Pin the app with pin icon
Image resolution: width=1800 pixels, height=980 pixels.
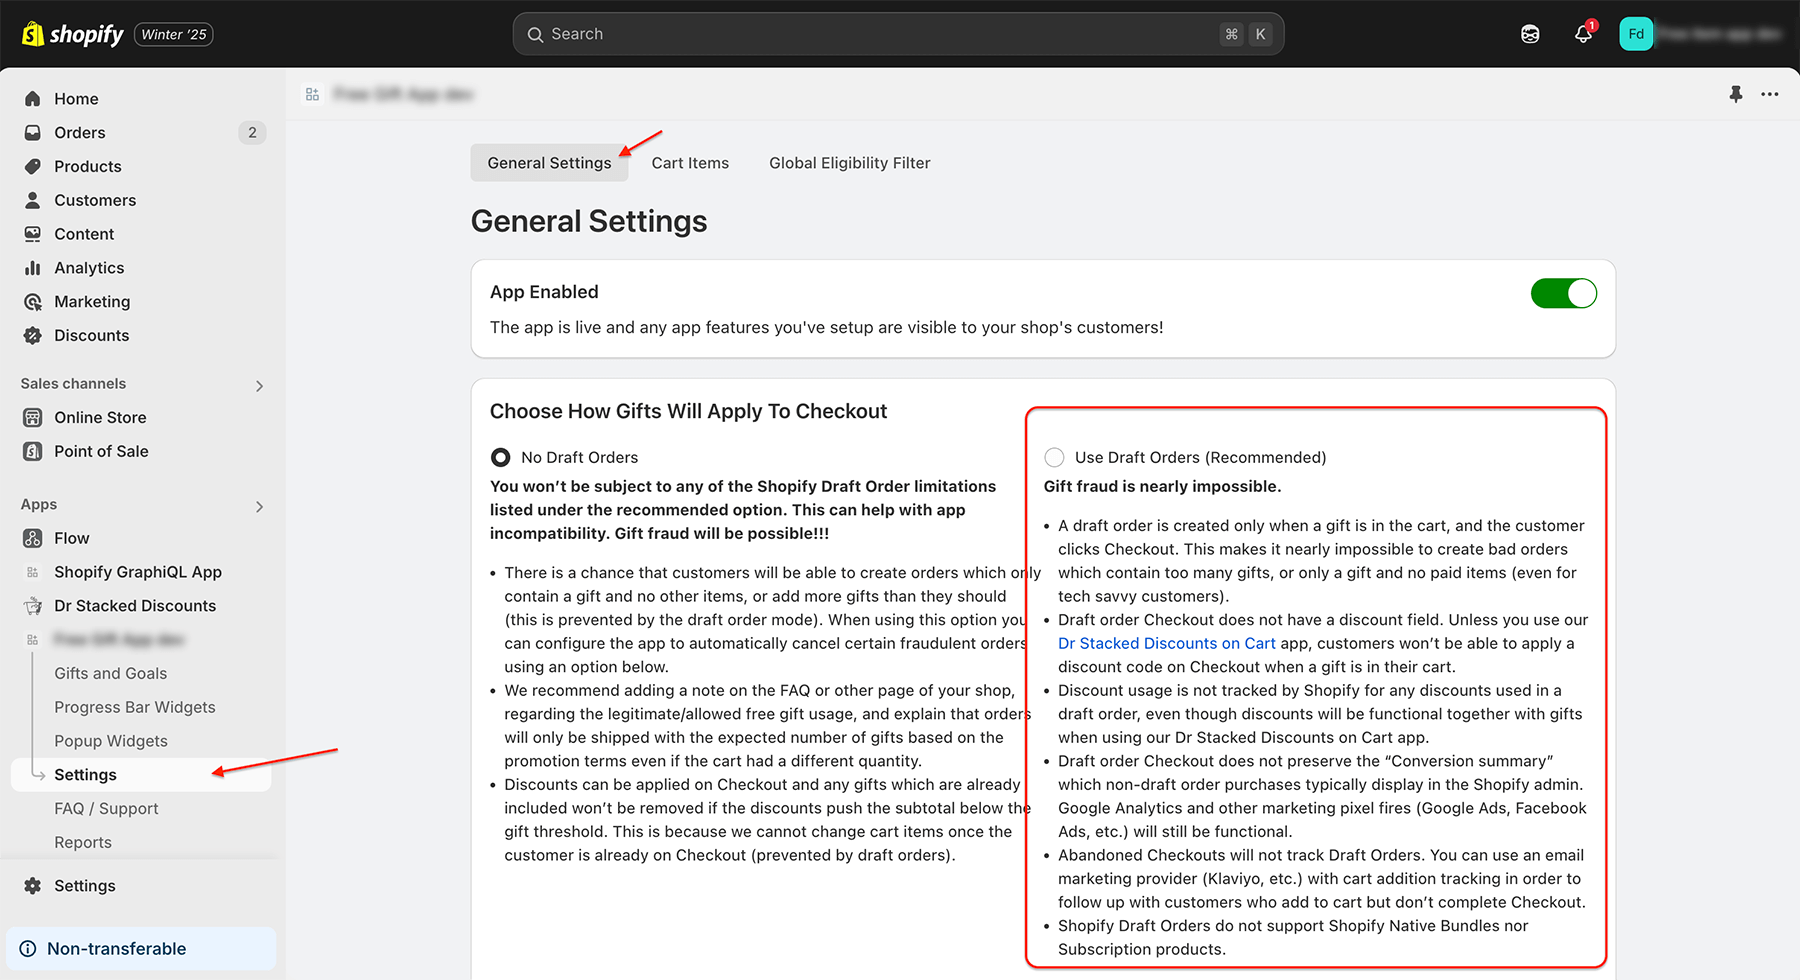(x=1736, y=94)
